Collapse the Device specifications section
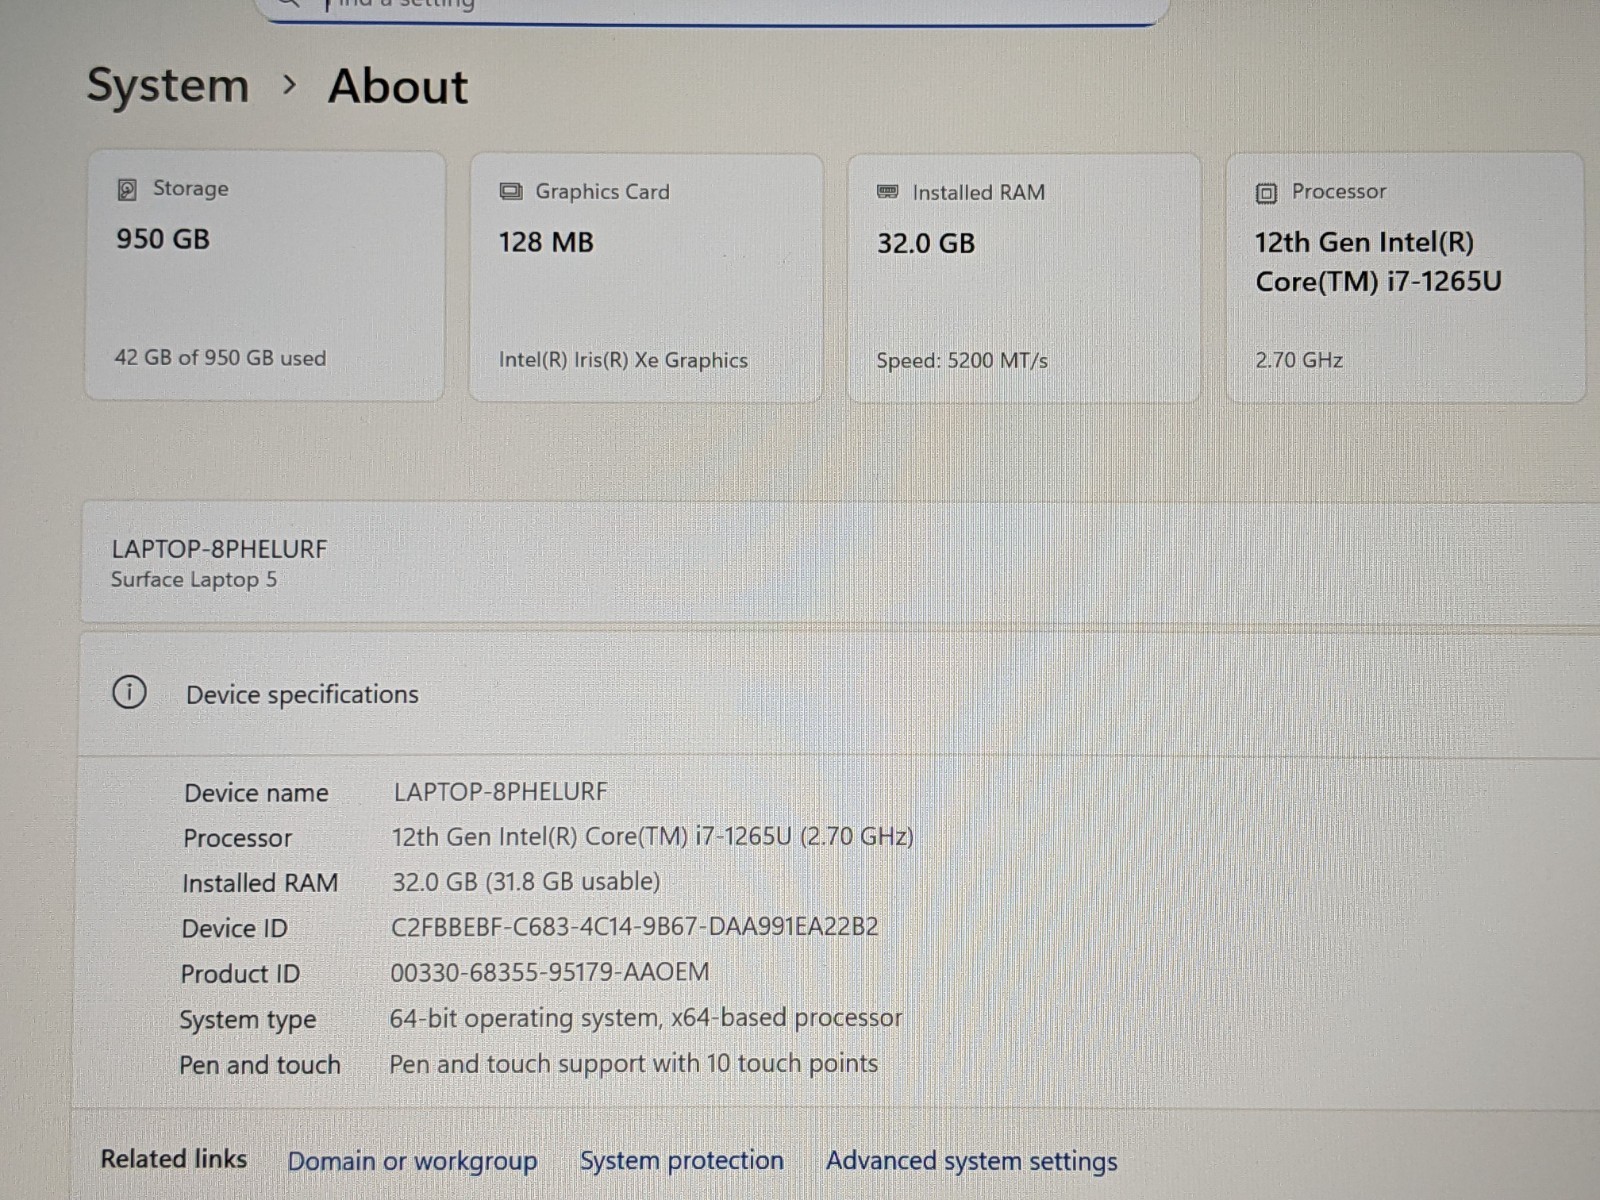1600x1200 pixels. [x=840, y=693]
